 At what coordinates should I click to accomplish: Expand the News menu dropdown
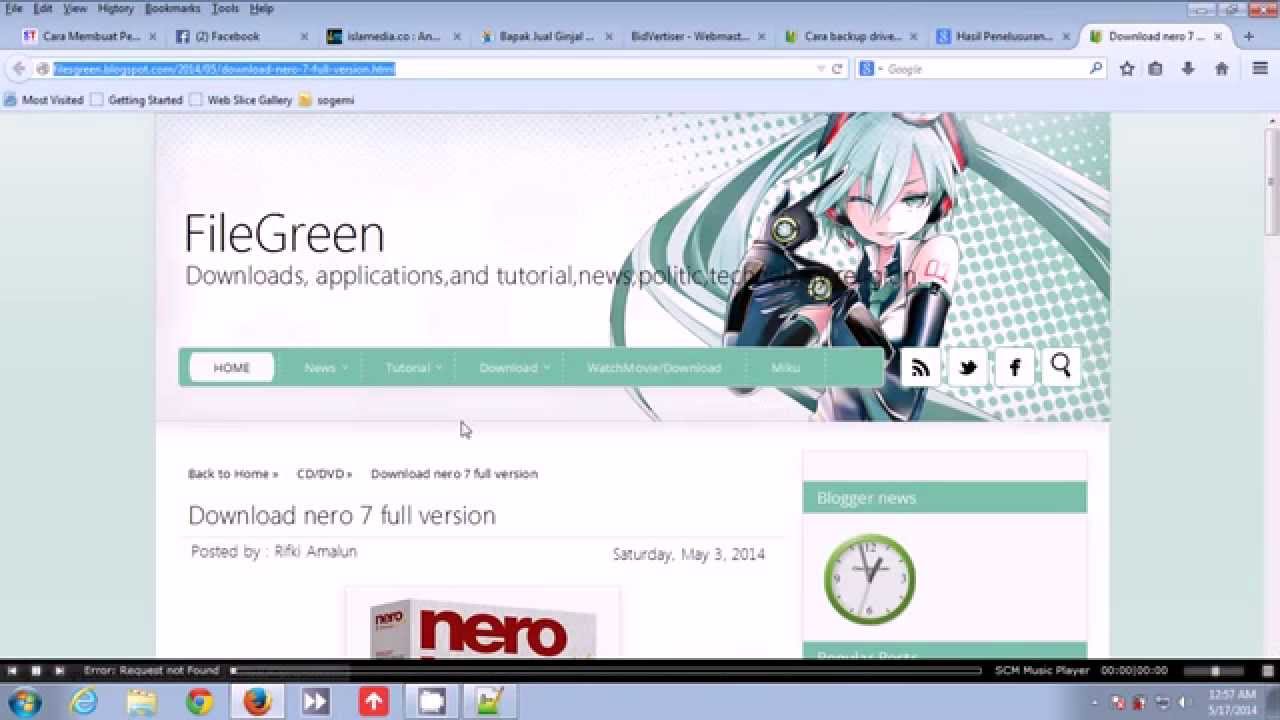pyautogui.click(x=326, y=368)
